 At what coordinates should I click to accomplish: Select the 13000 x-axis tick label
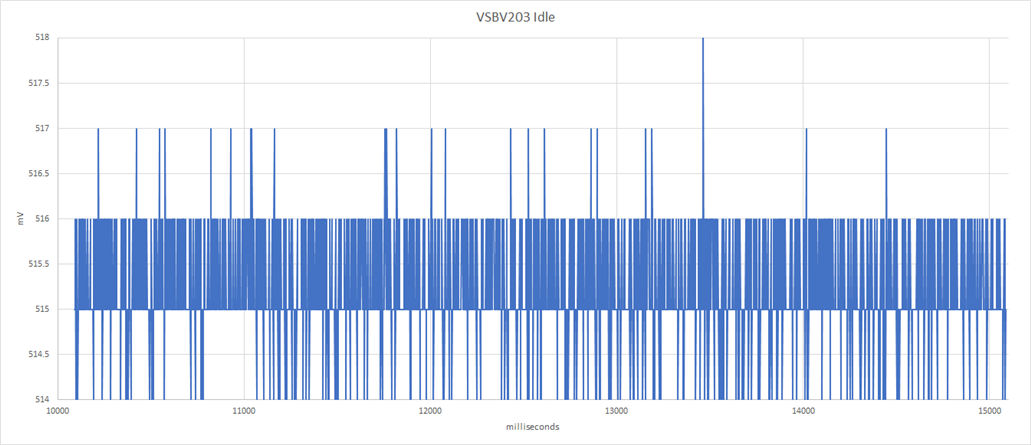tap(617, 411)
